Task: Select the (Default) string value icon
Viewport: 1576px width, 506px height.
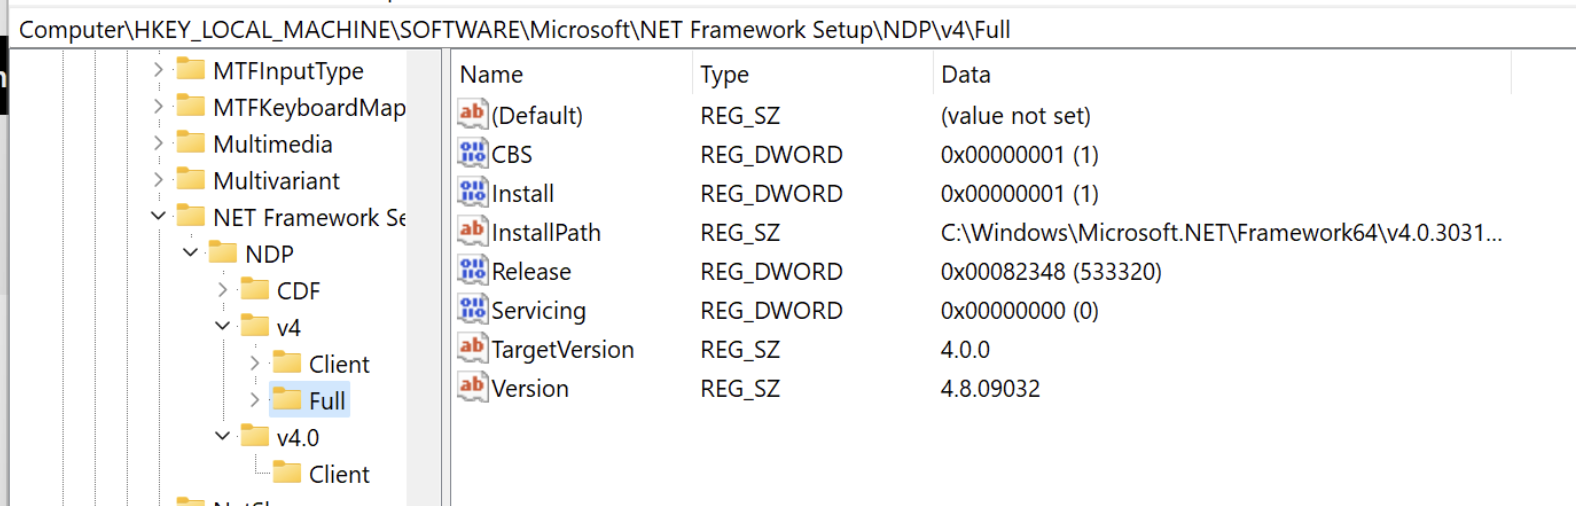Action: 472,115
